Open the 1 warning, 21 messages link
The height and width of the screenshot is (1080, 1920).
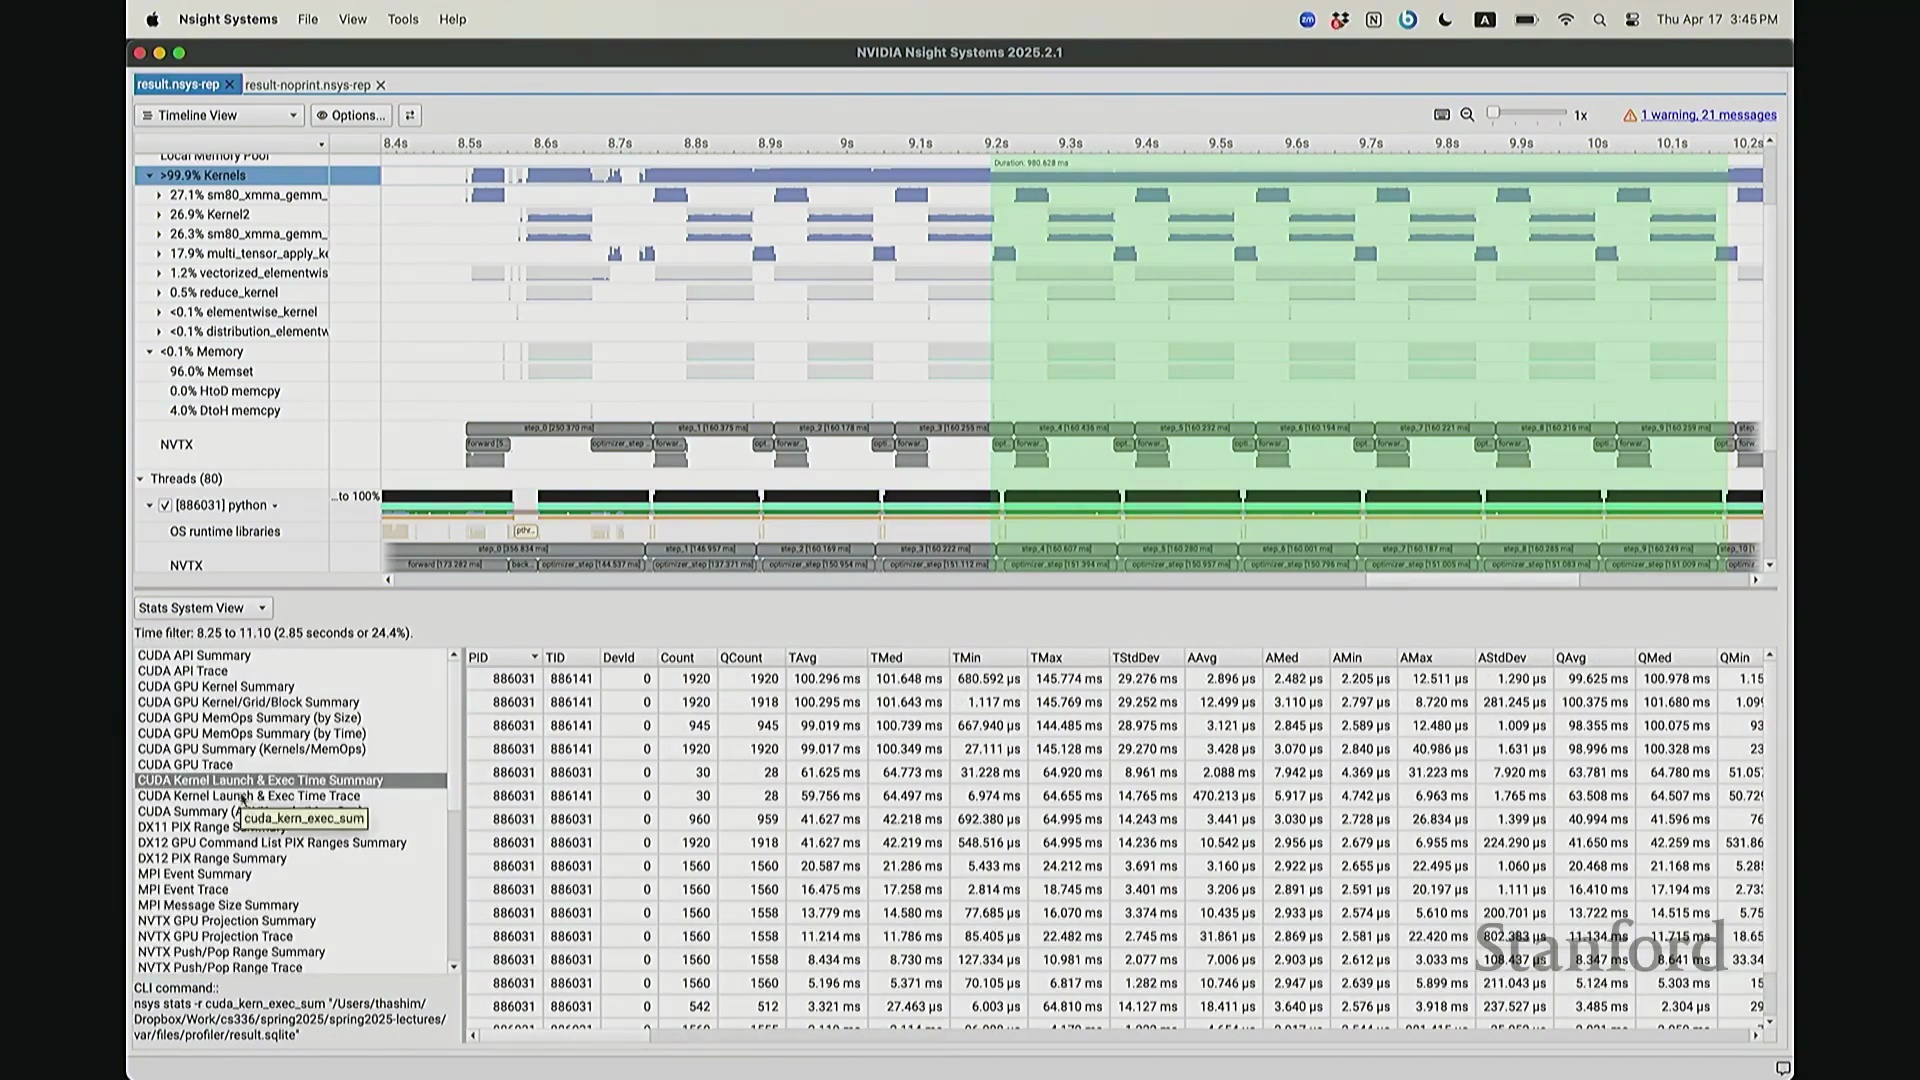[1708, 115]
